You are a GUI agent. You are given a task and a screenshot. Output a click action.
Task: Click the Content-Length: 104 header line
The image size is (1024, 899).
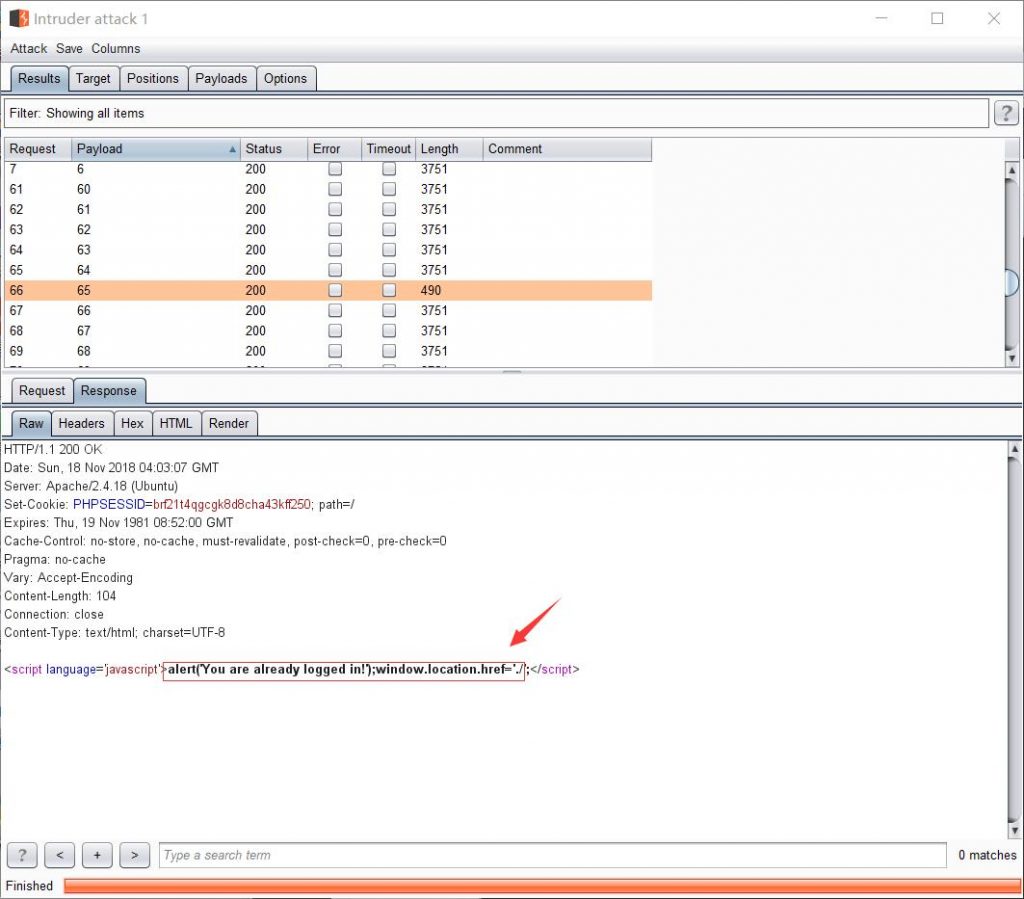tap(60, 596)
